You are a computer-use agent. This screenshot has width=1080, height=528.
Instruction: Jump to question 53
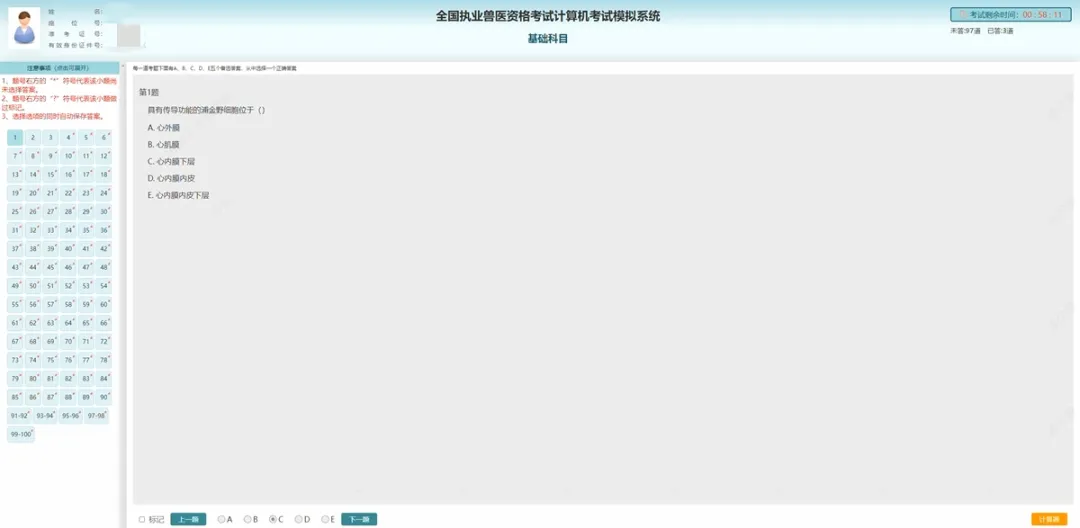point(86,286)
